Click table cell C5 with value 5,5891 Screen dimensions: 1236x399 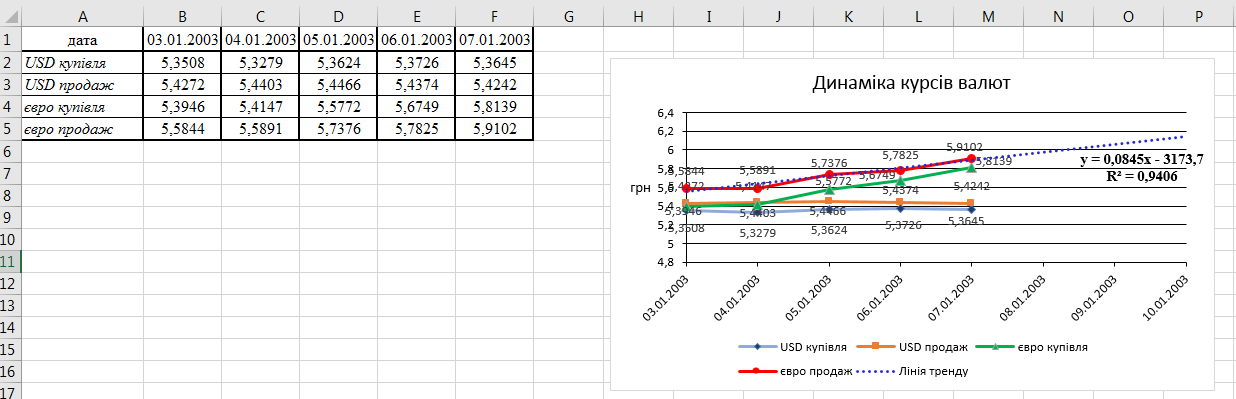tap(260, 128)
